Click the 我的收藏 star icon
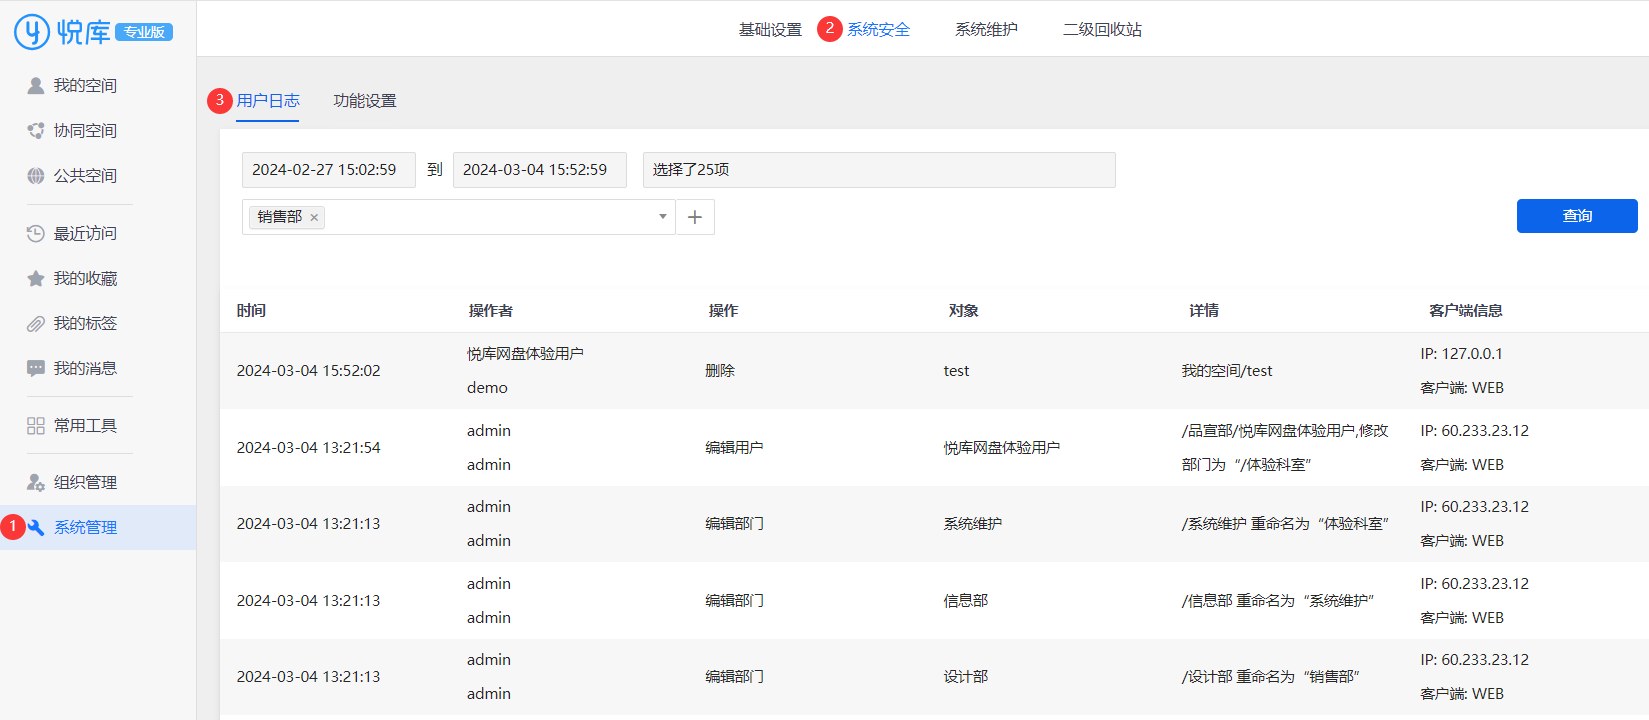Viewport: 1649px width, 720px height. pos(36,279)
